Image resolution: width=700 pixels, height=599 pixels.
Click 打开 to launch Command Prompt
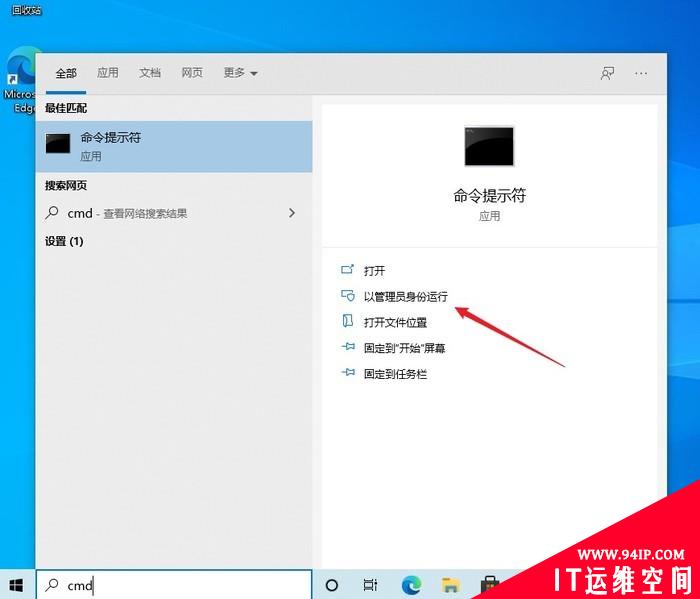point(374,270)
